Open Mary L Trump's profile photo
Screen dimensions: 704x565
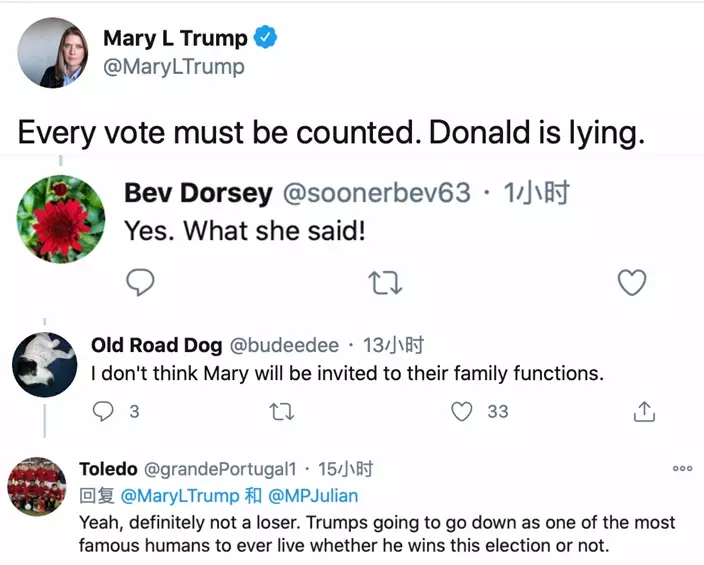pos(54,52)
